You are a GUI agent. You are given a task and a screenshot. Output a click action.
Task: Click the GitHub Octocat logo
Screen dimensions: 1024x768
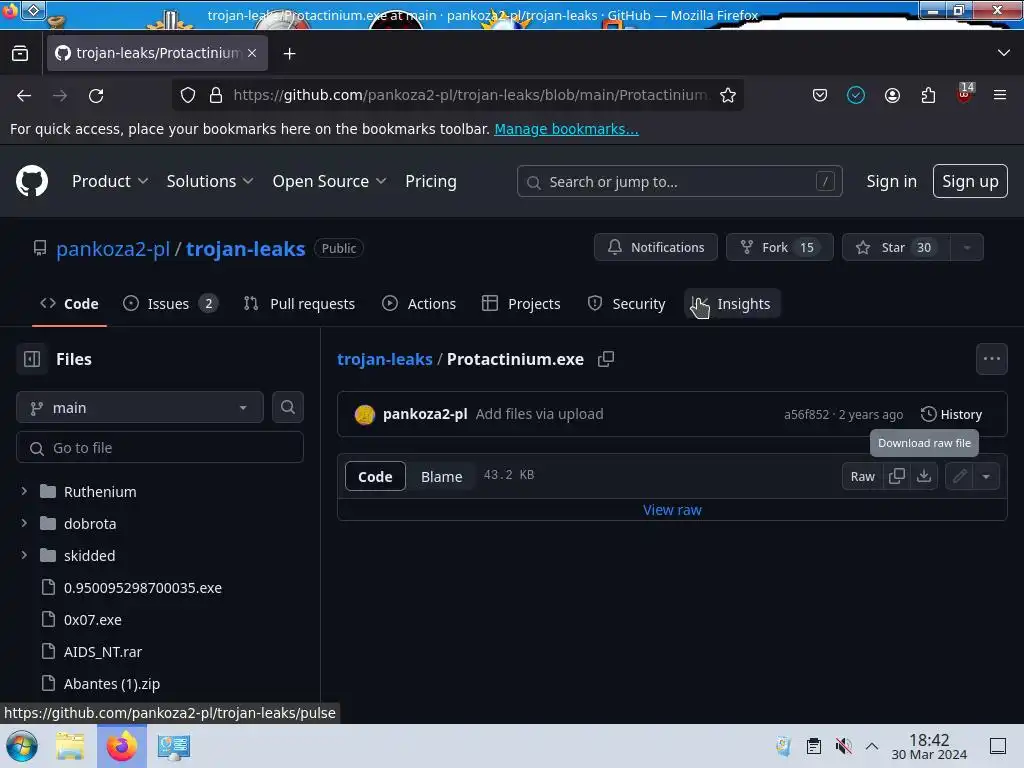(x=31, y=181)
